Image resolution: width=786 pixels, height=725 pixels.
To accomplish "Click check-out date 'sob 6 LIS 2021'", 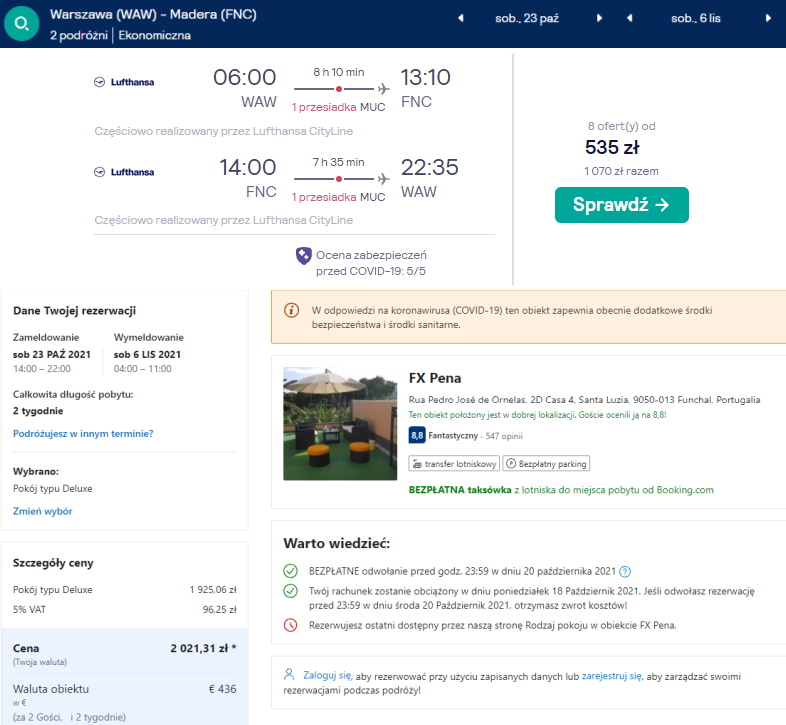I will pyautogui.click(x=147, y=354).
